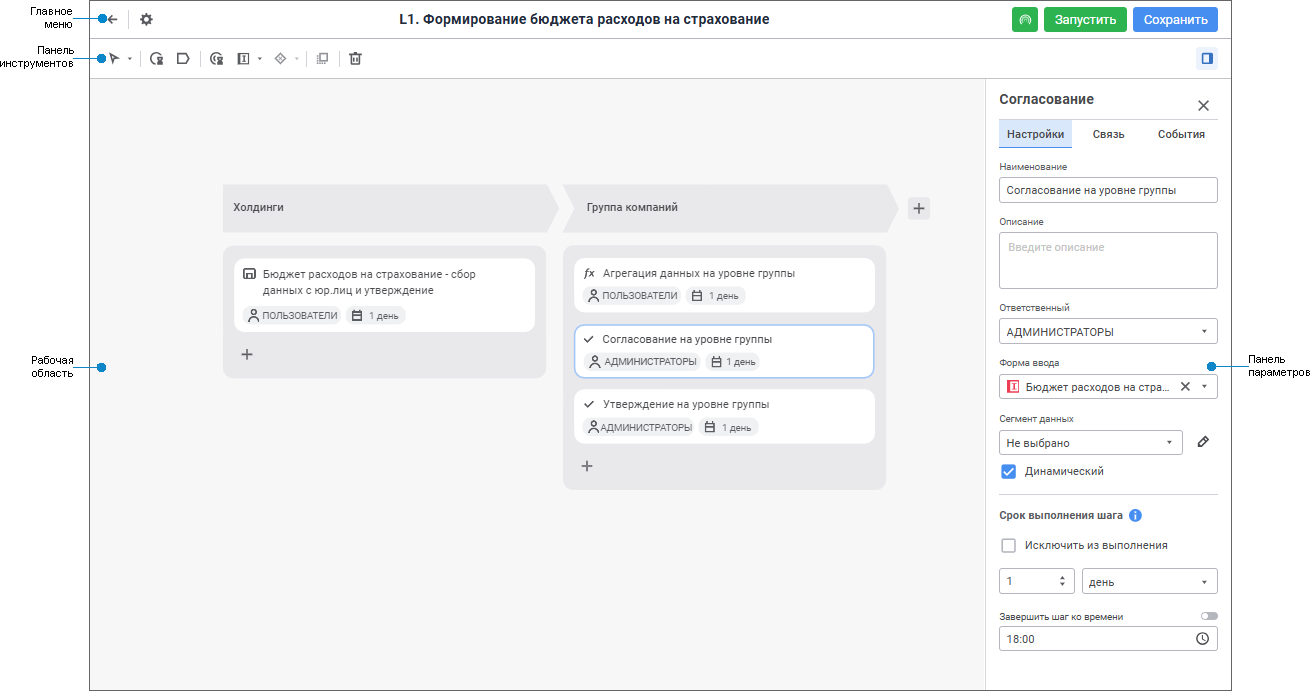Click the duplicate step toolbar icon
The width and height of the screenshot is (1312, 691).
(x=322, y=58)
